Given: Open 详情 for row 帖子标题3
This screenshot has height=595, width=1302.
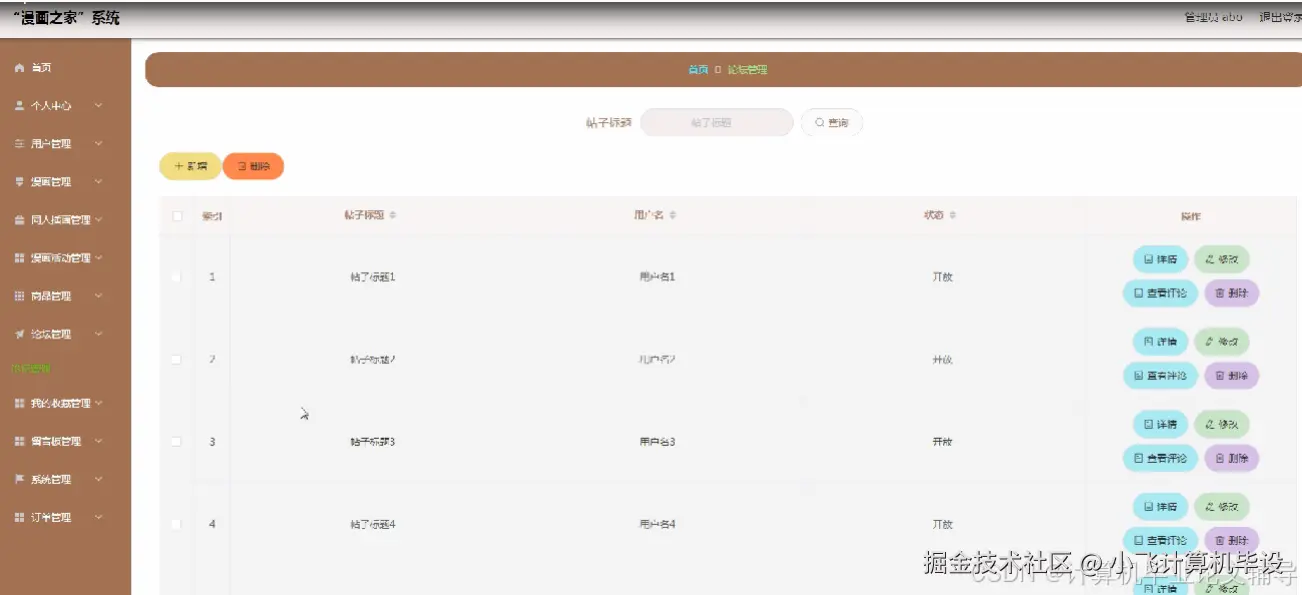Looking at the screenshot, I should (1160, 425).
